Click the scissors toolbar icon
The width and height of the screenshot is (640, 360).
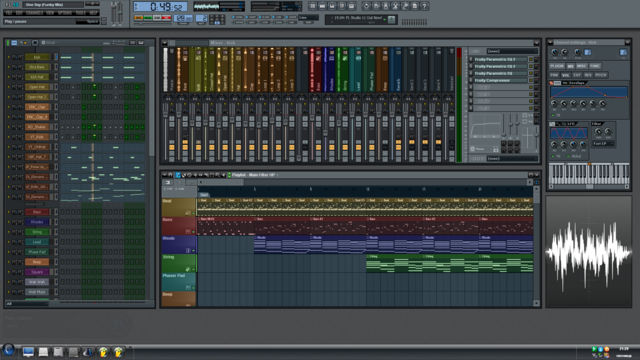395,6
